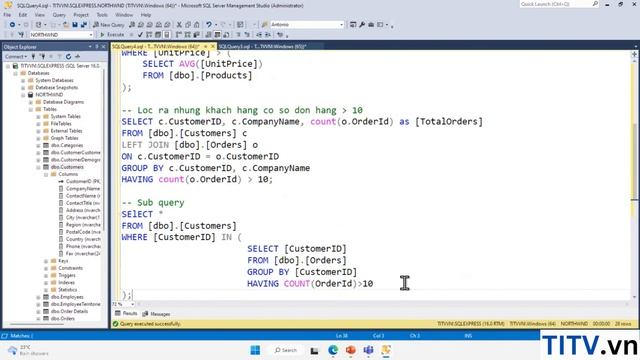Image resolution: width=640 pixels, height=360 pixels.
Task: Expand the Keys folder node
Action: [46, 261]
